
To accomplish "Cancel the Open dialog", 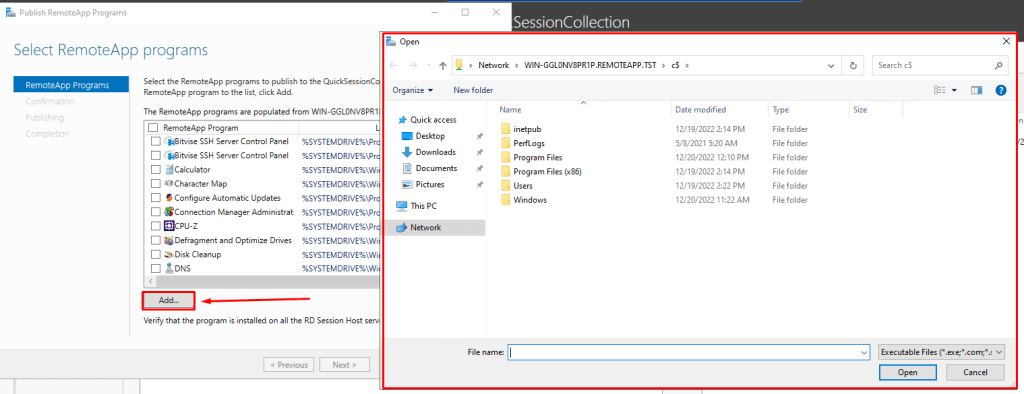I will click(975, 372).
